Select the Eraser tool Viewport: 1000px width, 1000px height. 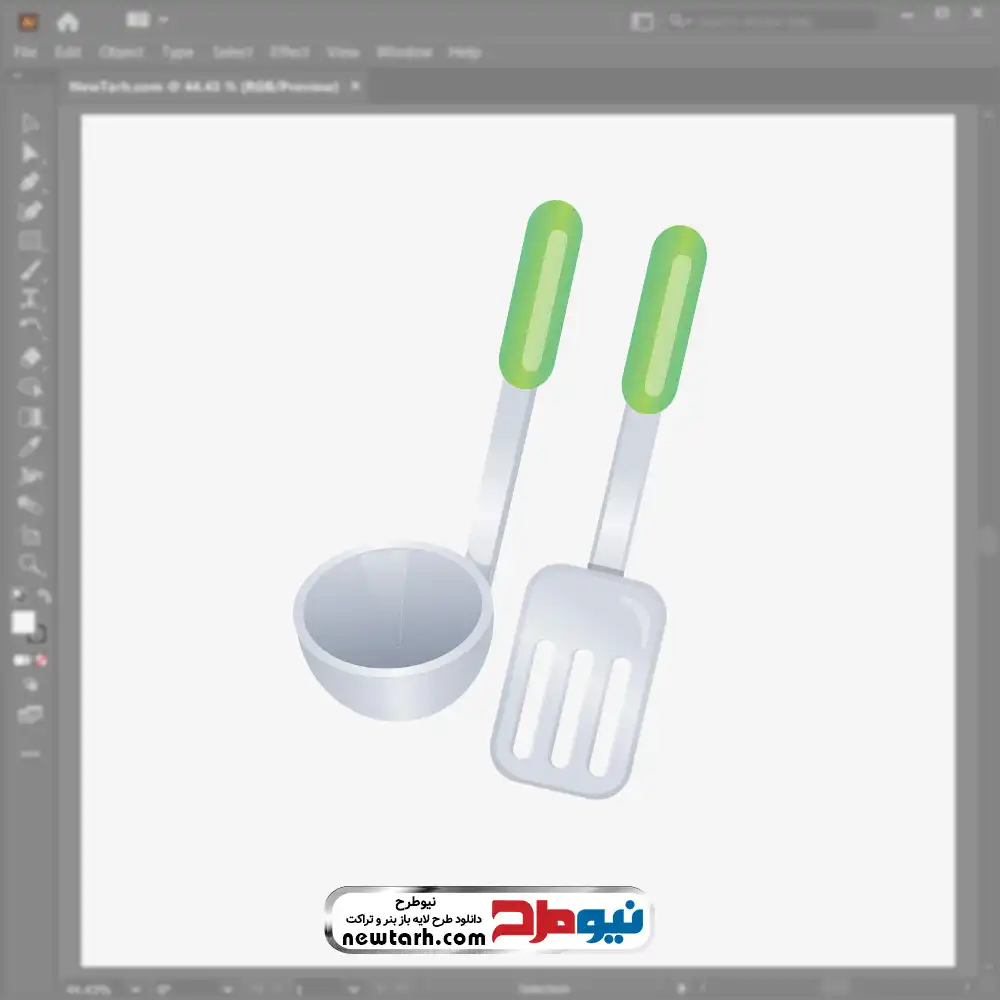pyautogui.click(x=30, y=358)
